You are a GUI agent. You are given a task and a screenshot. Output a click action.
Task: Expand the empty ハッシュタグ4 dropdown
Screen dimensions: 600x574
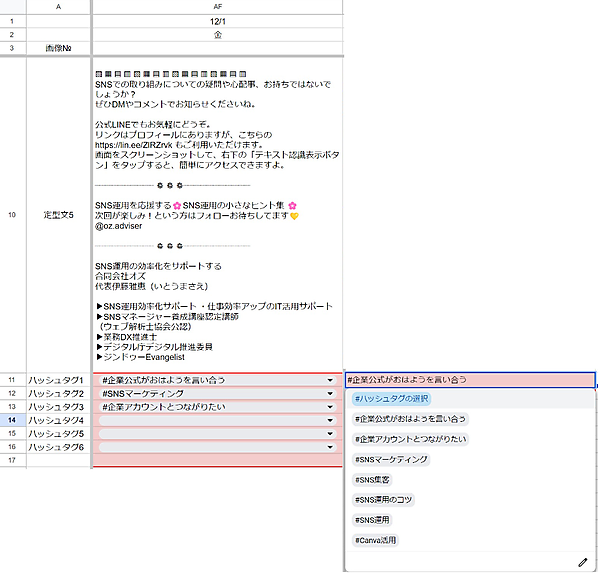[x=330, y=421]
